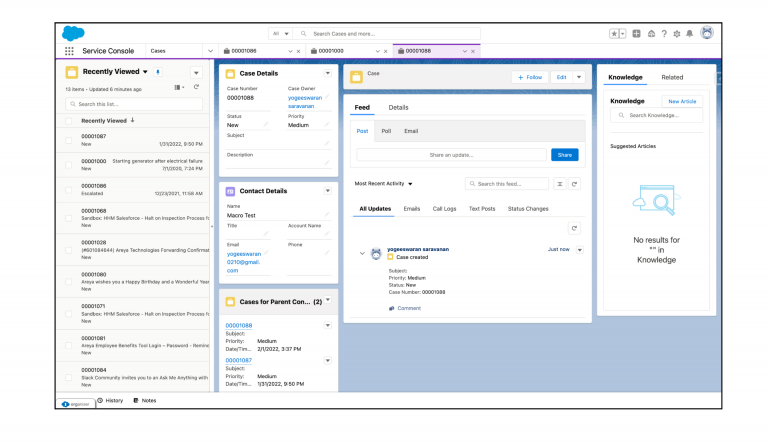Select checkbox for case 00001000 in list

(x=69, y=165)
